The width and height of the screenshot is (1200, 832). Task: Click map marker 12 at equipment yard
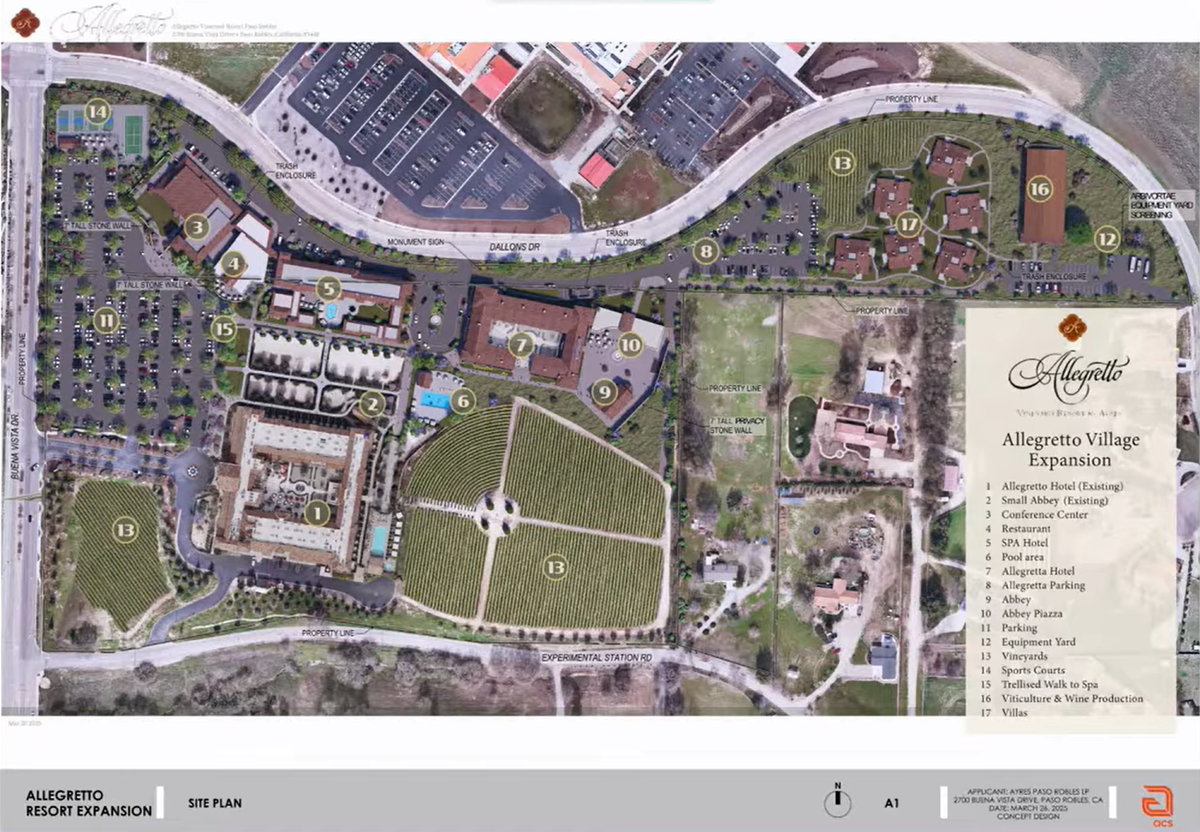pos(1107,239)
